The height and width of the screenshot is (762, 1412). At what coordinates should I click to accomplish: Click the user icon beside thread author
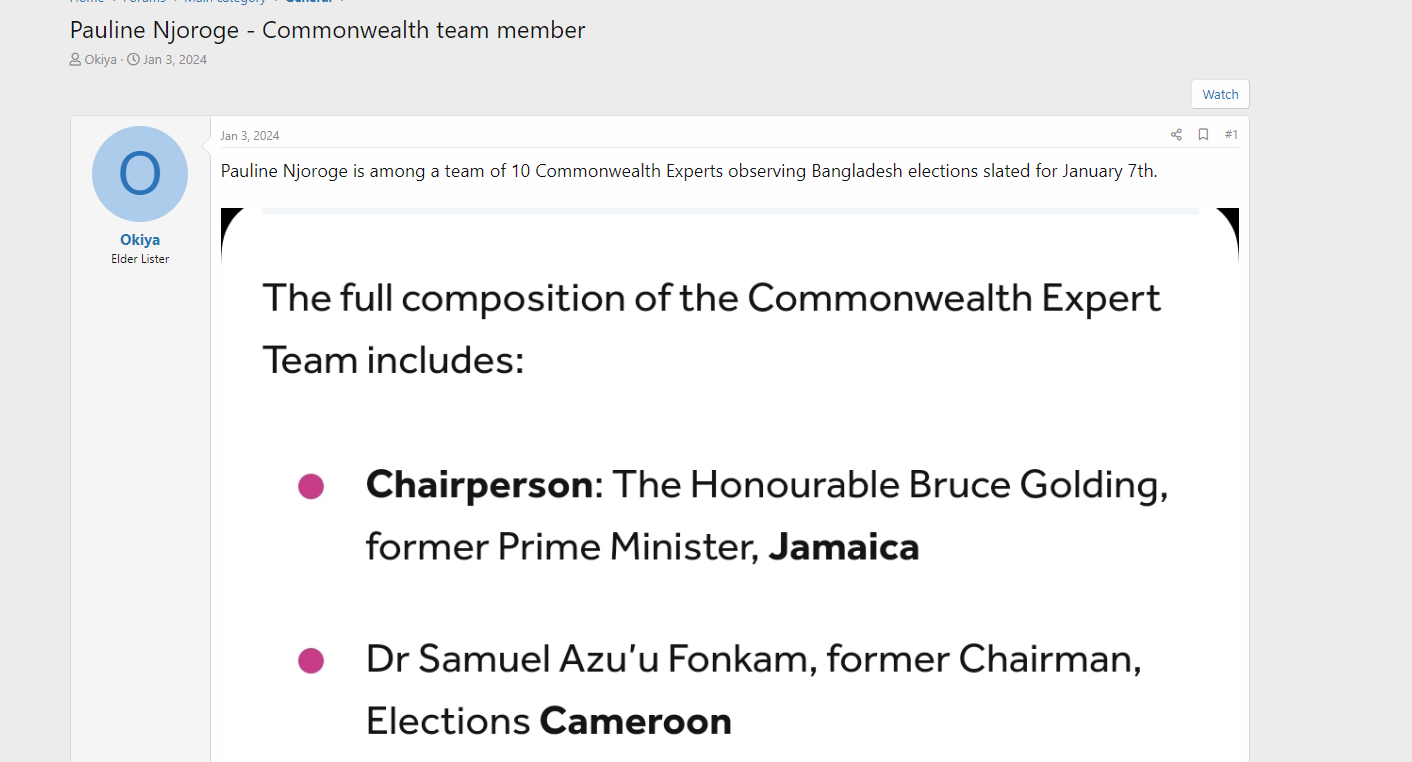76,60
